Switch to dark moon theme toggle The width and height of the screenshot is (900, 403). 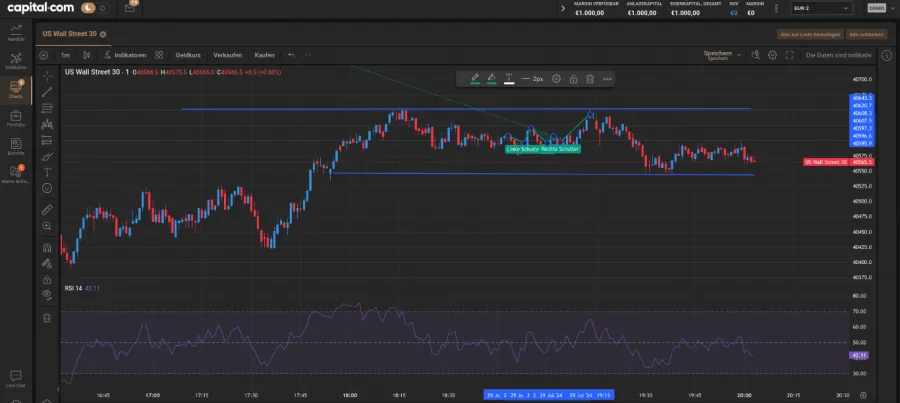(x=88, y=8)
